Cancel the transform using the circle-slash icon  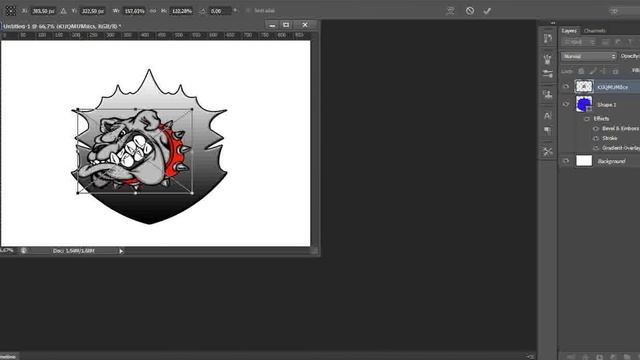pyautogui.click(x=470, y=11)
